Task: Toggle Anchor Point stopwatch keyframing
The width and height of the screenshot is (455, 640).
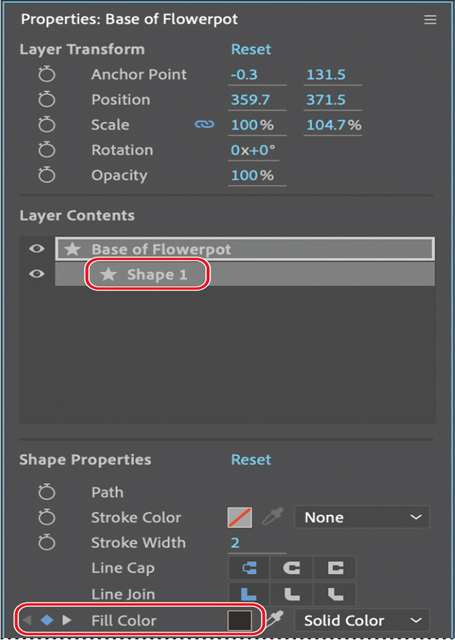Action: click(47, 74)
